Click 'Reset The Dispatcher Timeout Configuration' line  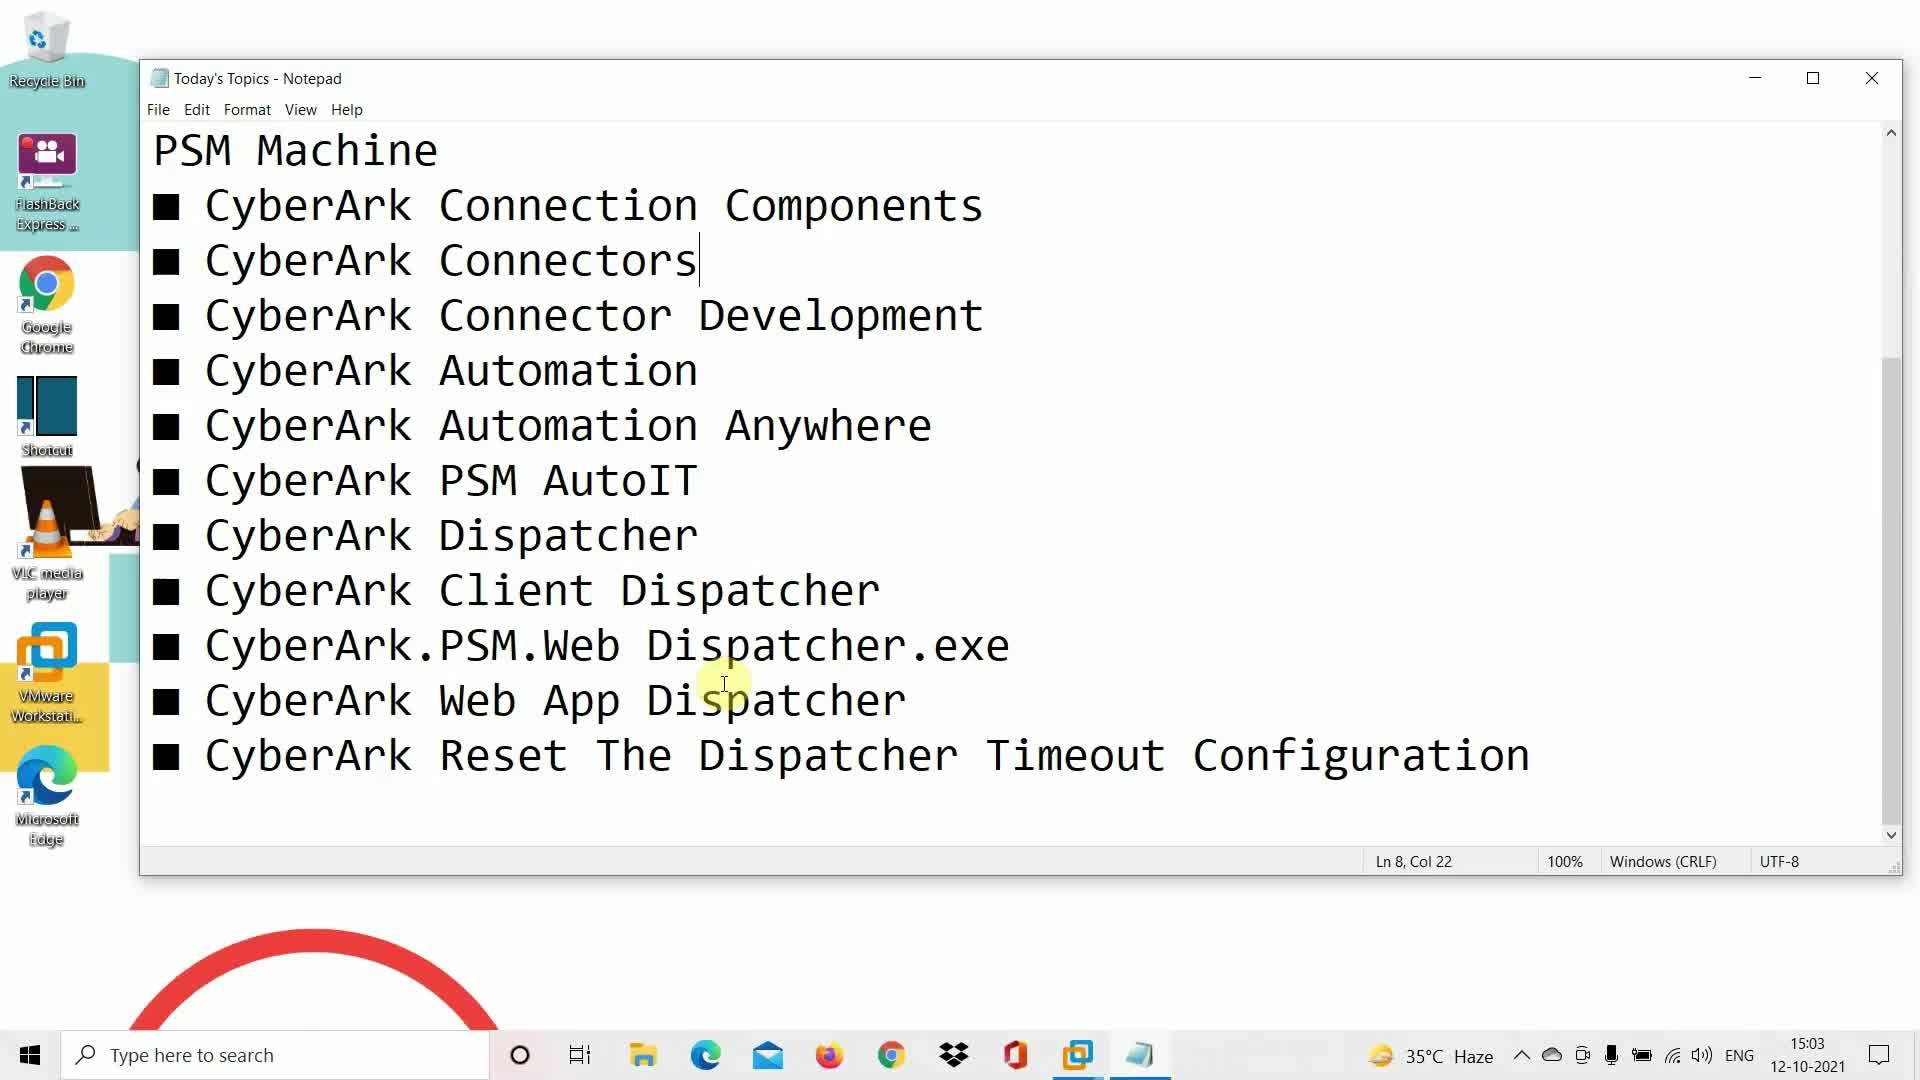(841, 756)
